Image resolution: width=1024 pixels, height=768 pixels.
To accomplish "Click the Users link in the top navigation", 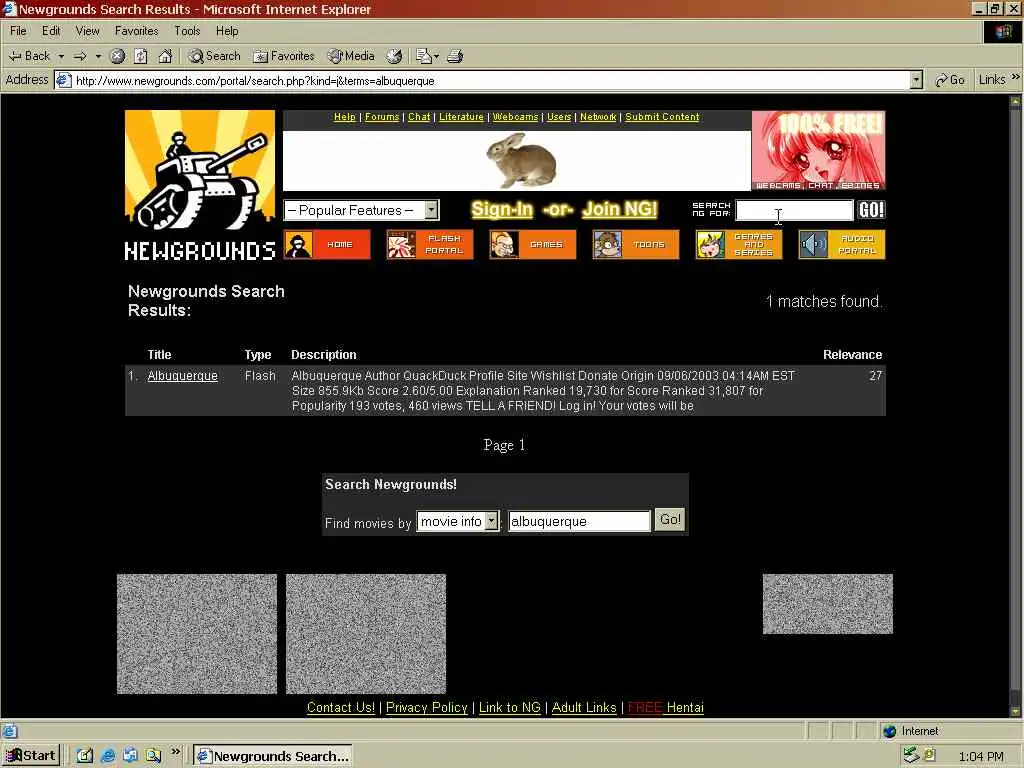I will (x=559, y=117).
